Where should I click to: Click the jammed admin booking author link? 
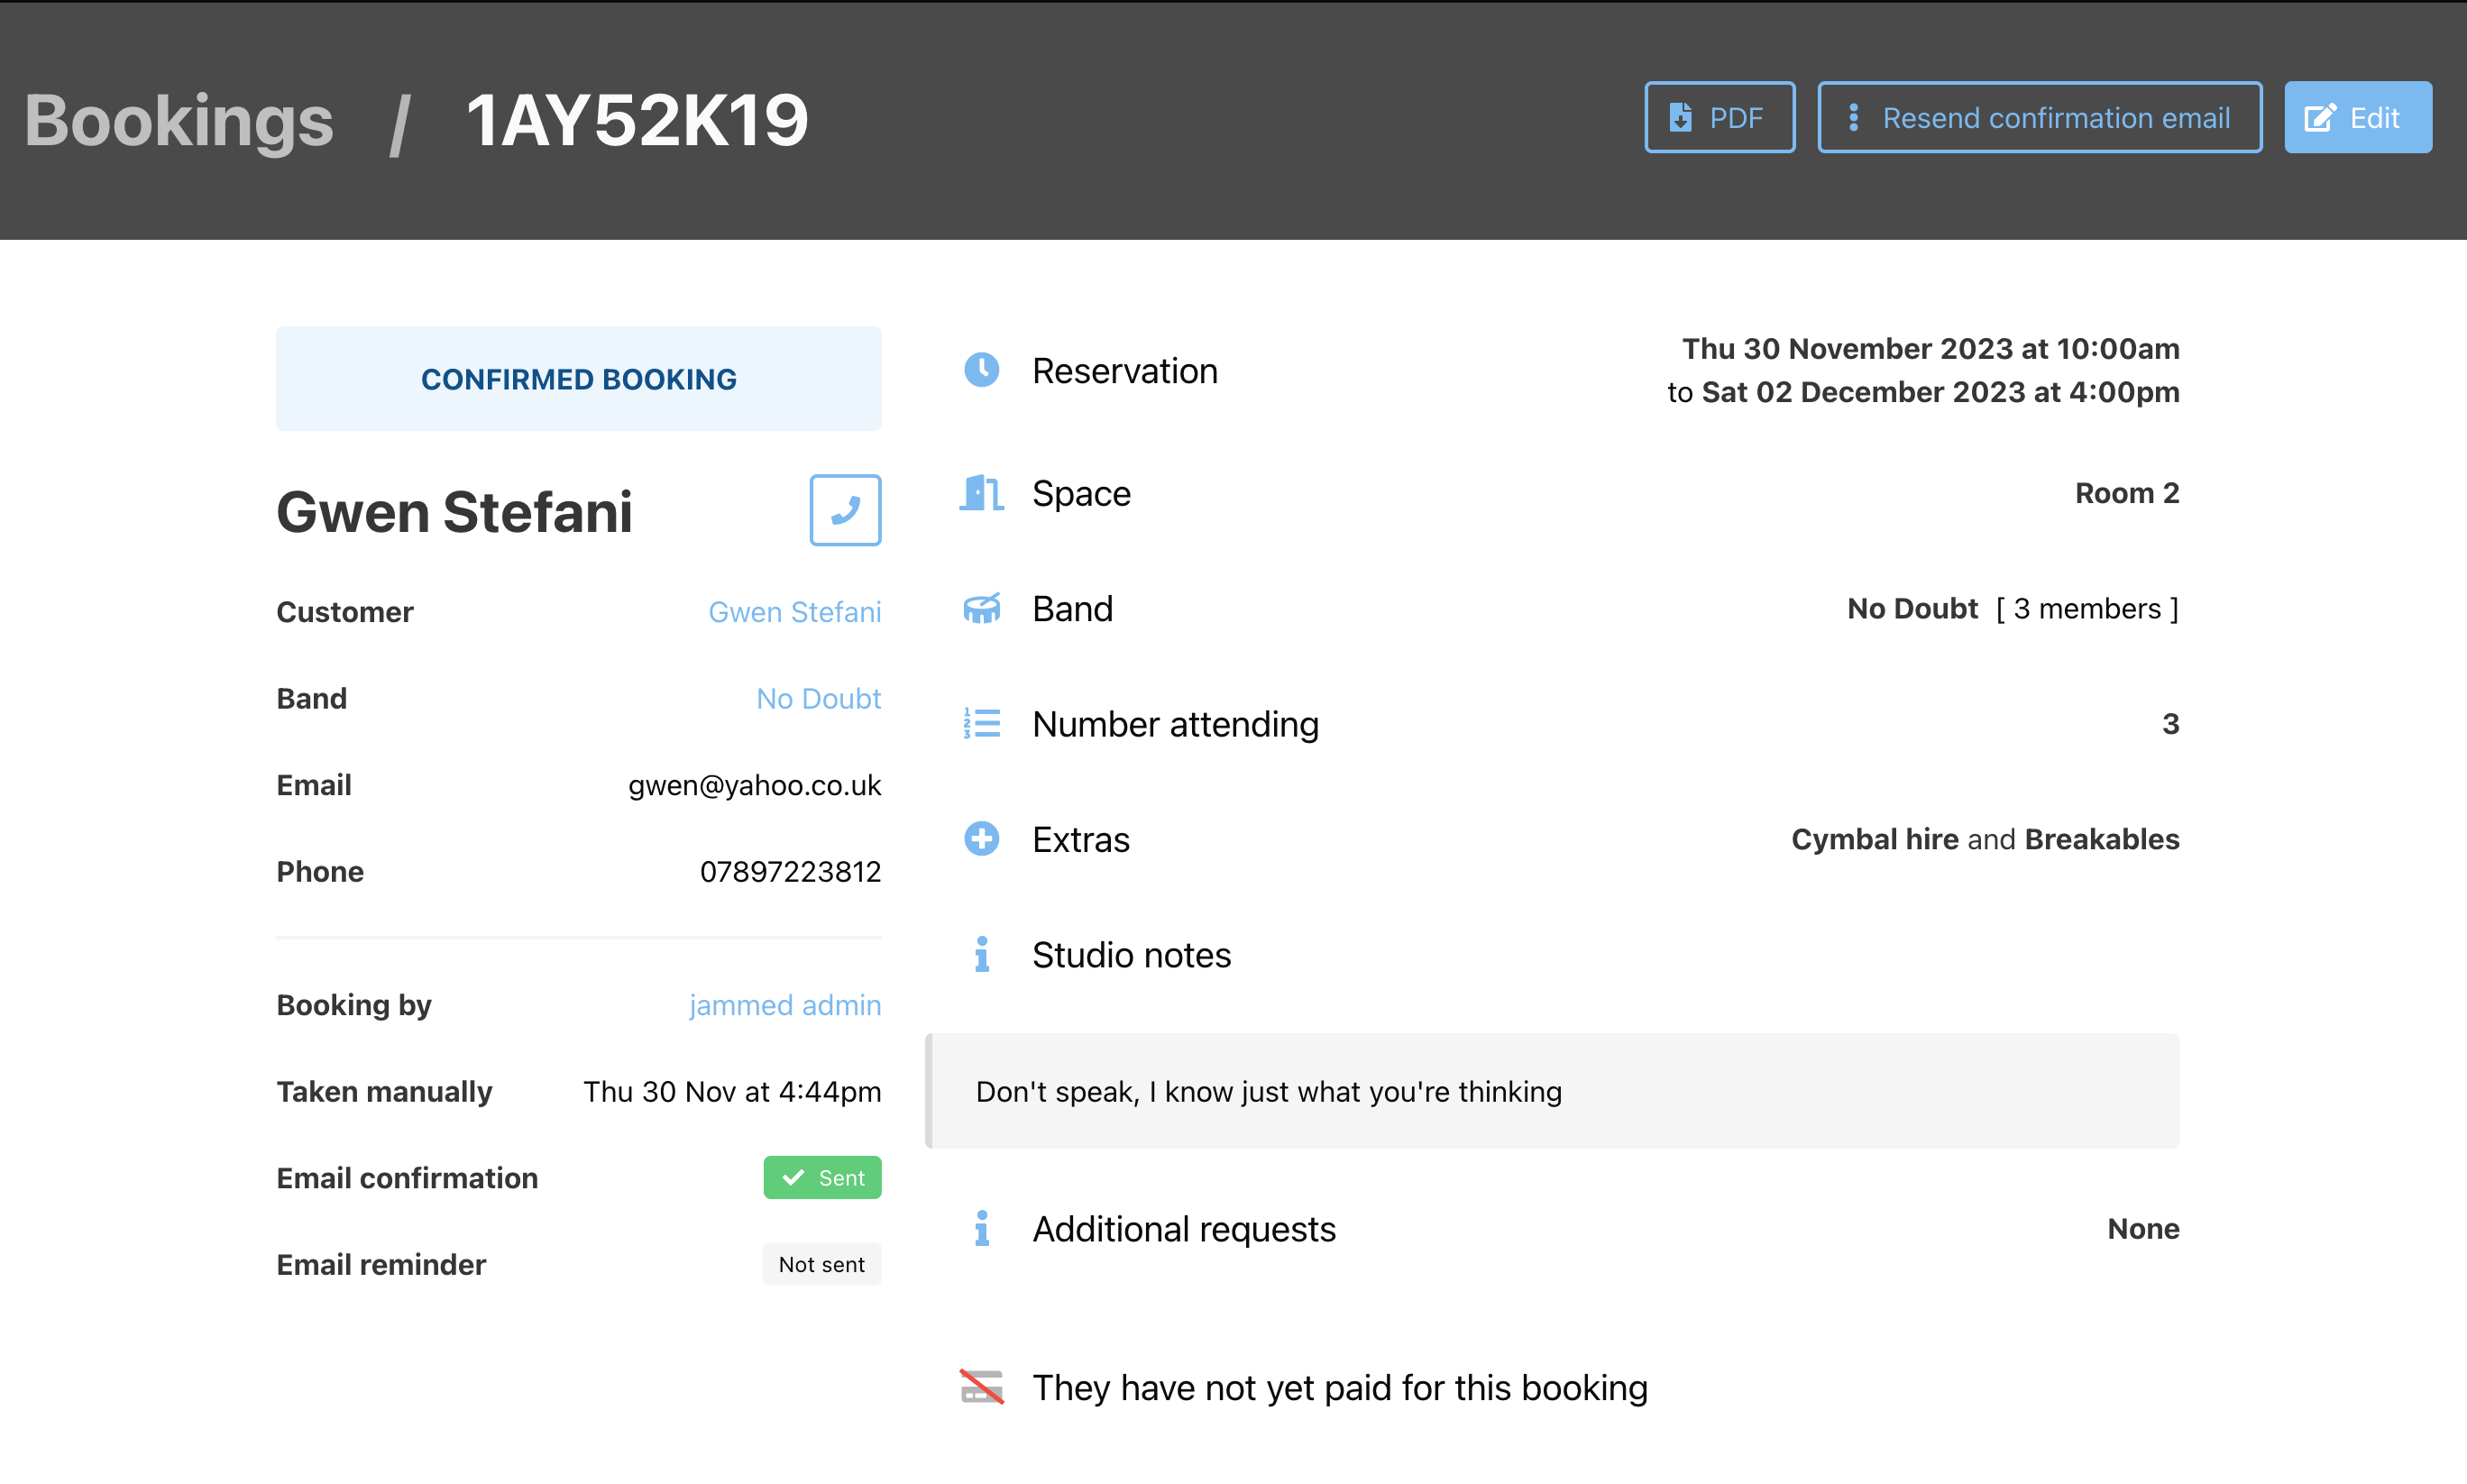pyautogui.click(x=785, y=1004)
